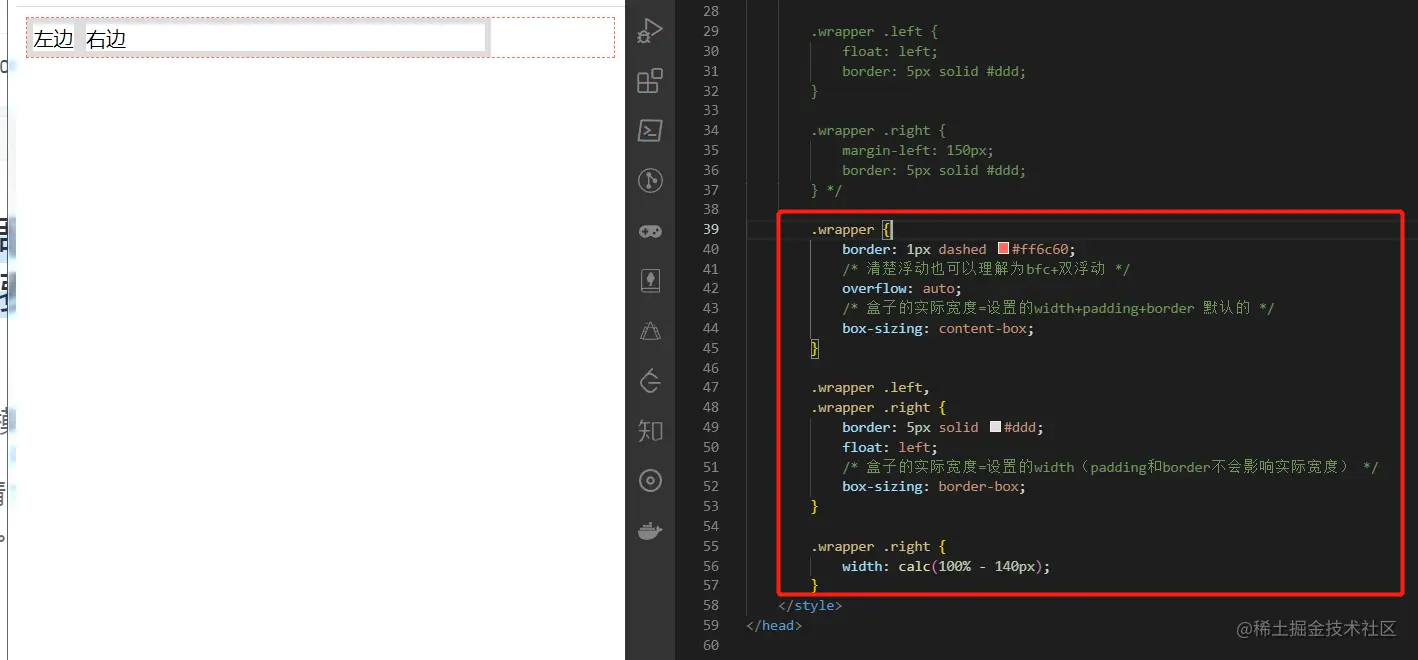This screenshot has height=660, width=1418.
Task: Click "box-sizing: content-box;" on line 44
Action: click(x=938, y=328)
